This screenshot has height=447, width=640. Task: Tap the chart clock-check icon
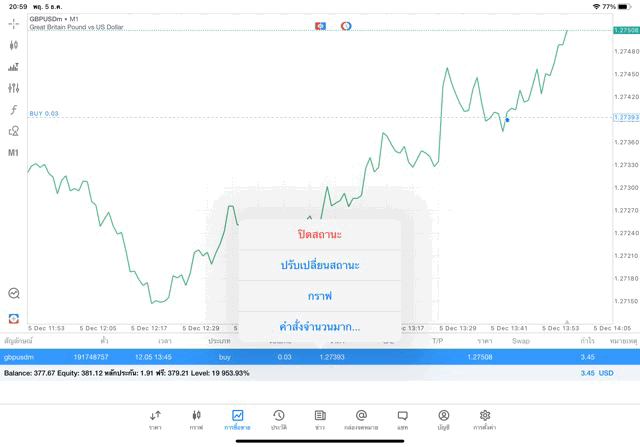(x=14, y=294)
